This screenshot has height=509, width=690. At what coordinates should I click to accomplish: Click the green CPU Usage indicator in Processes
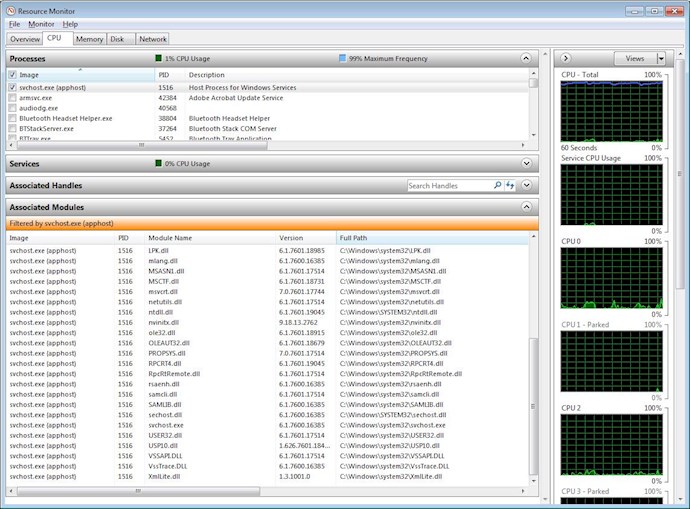158,58
